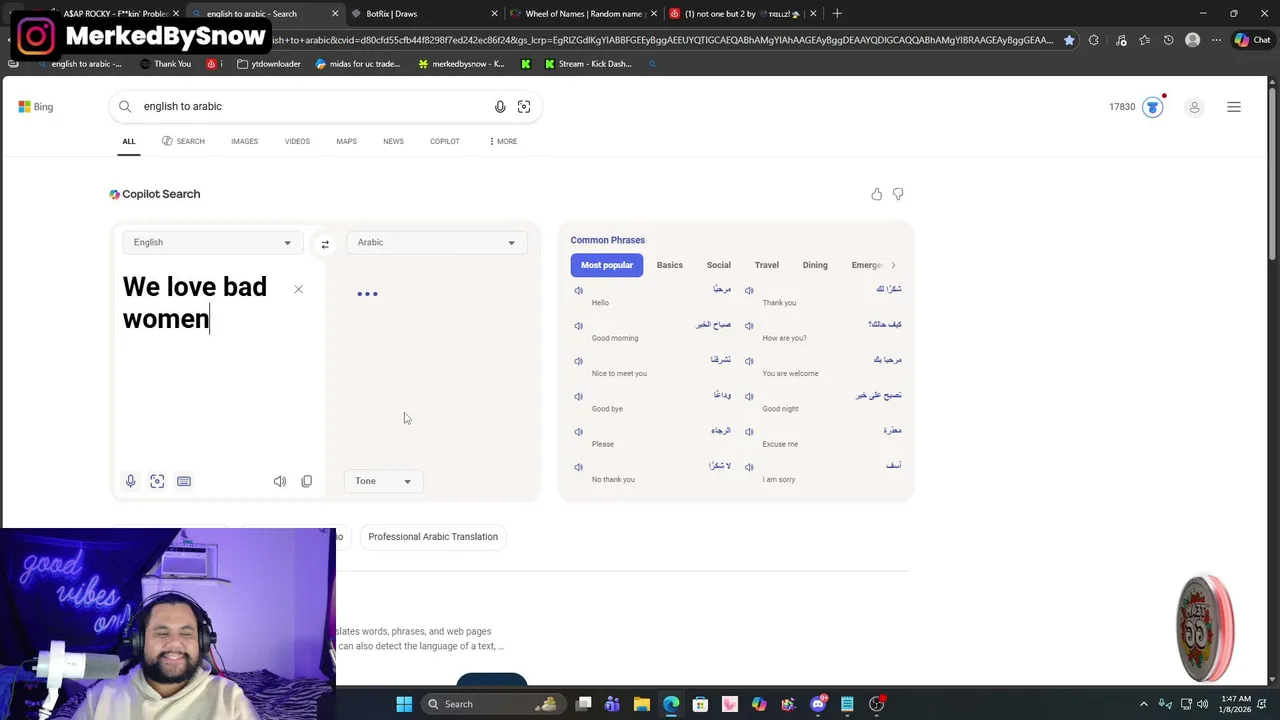Play audio for Good night phrase
1280x720 pixels.
749,396
